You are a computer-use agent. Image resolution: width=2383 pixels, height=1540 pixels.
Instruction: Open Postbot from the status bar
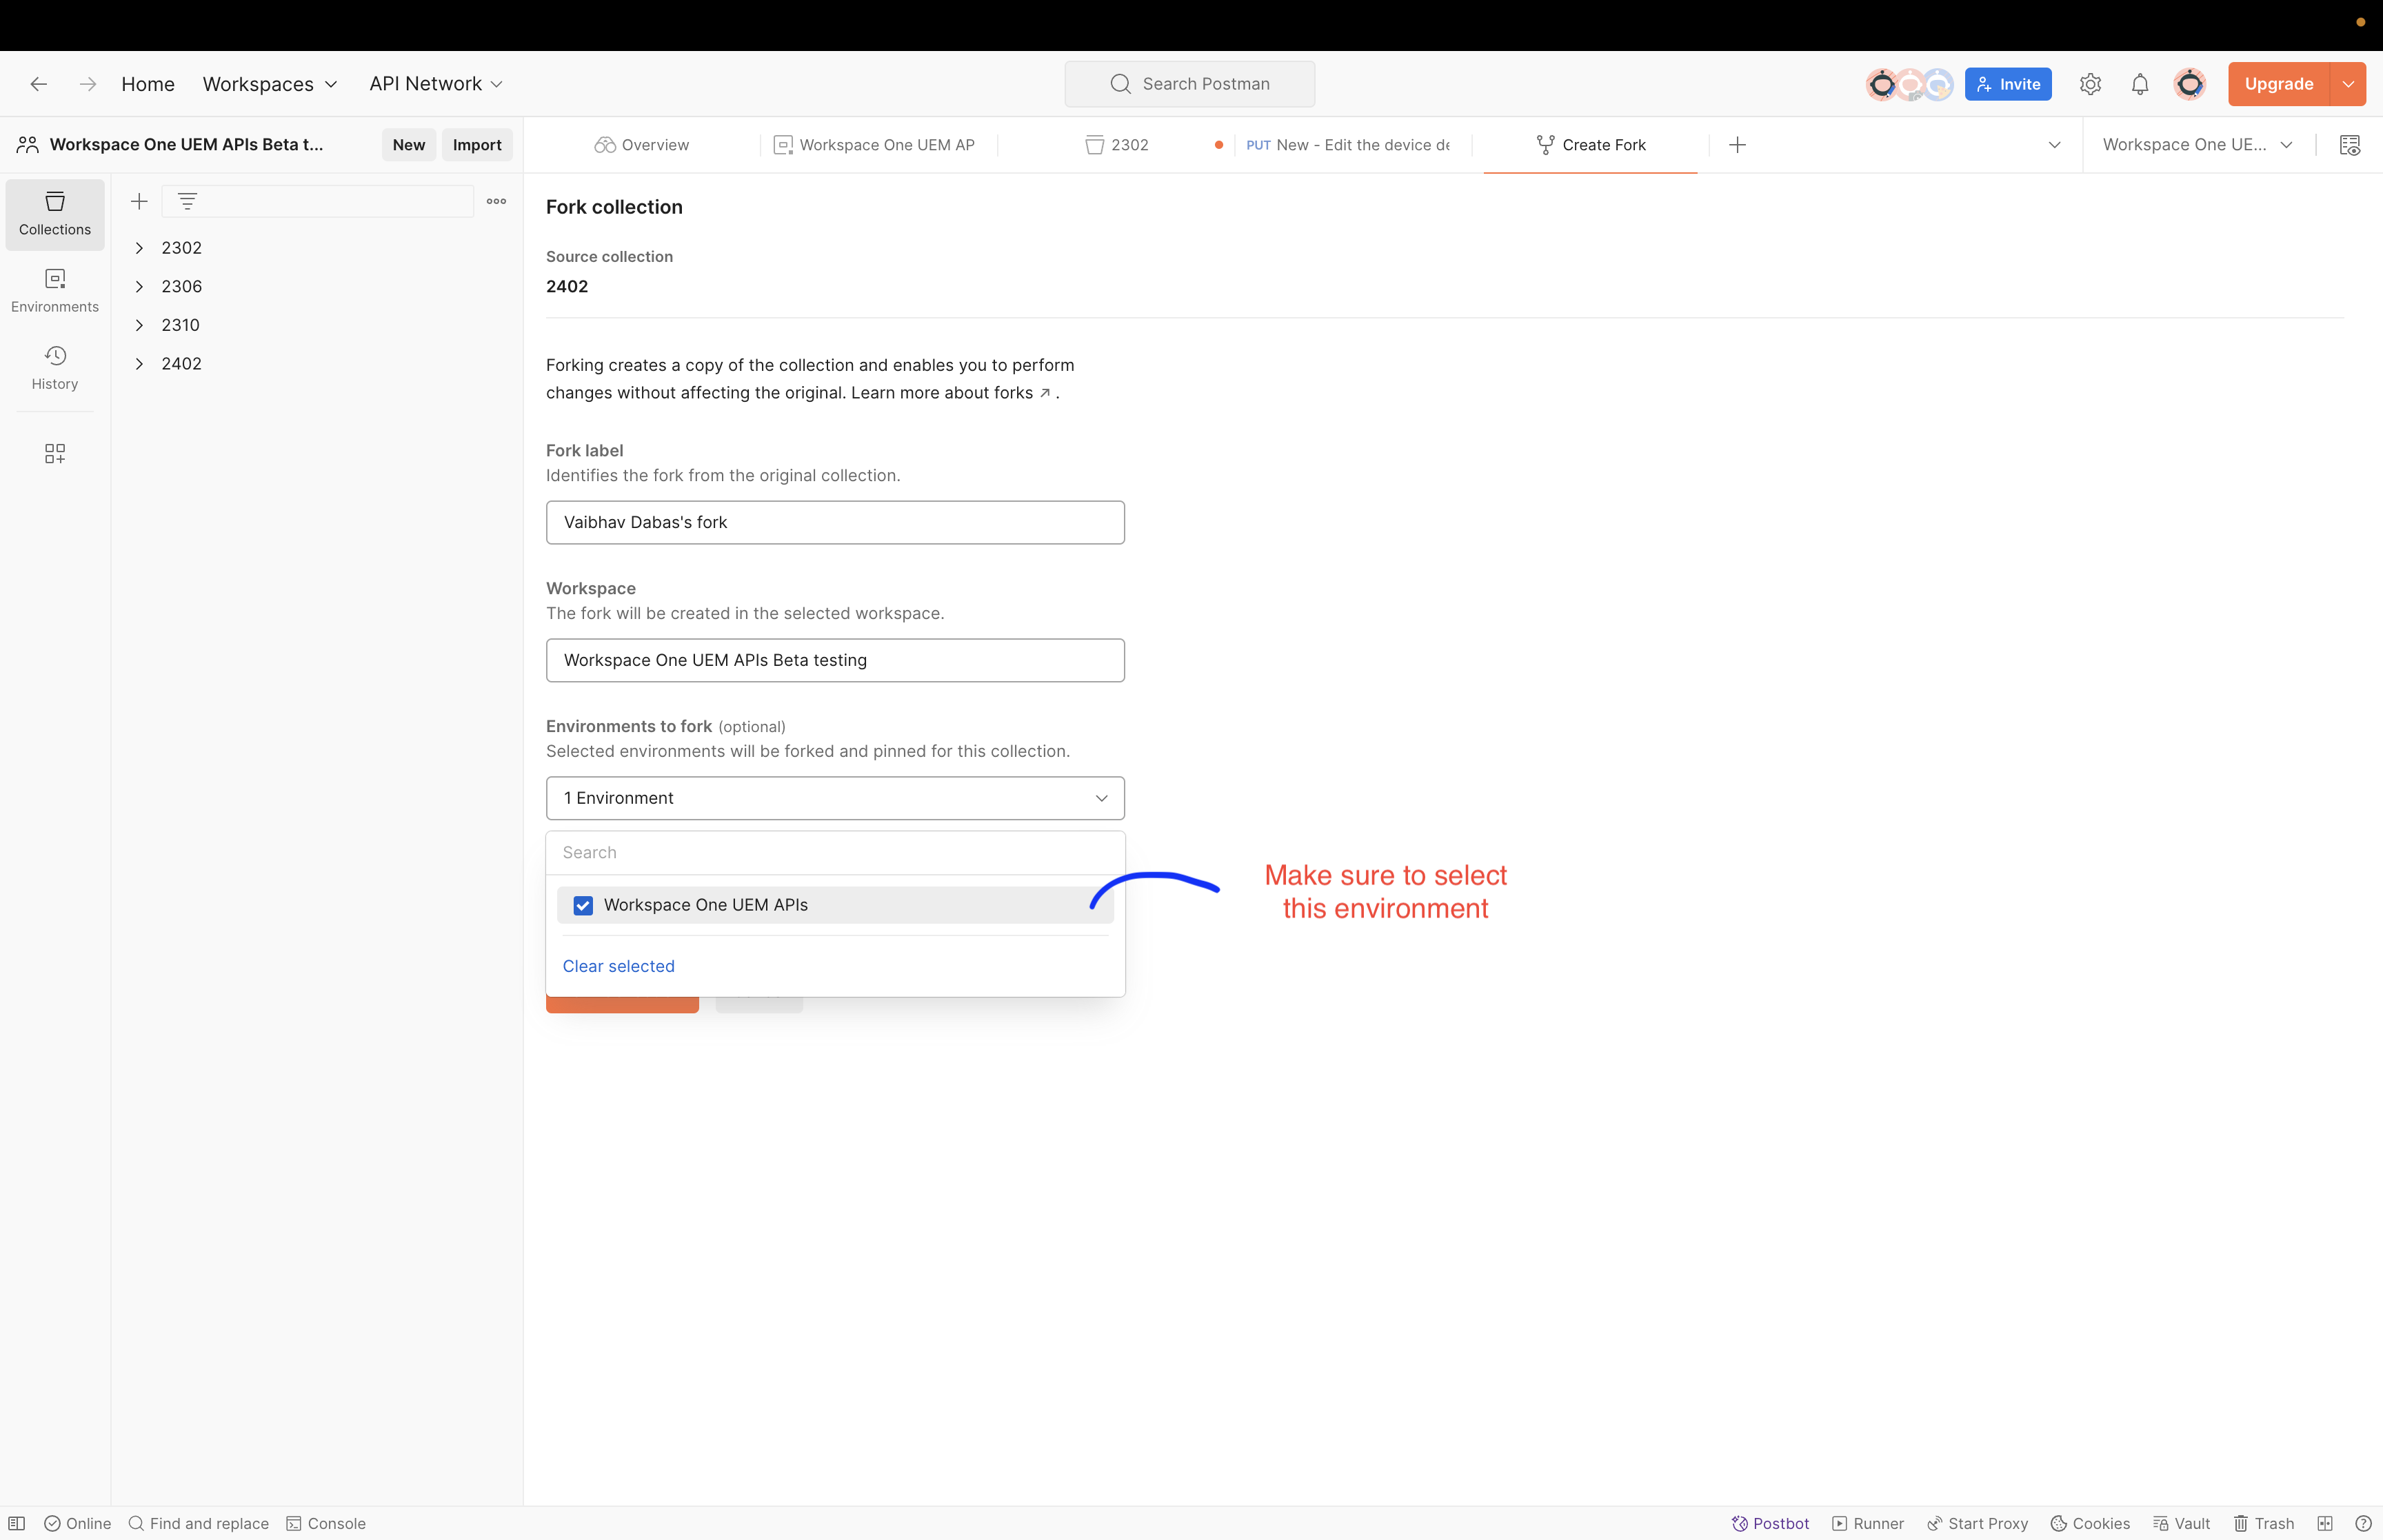[x=1769, y=1522]
